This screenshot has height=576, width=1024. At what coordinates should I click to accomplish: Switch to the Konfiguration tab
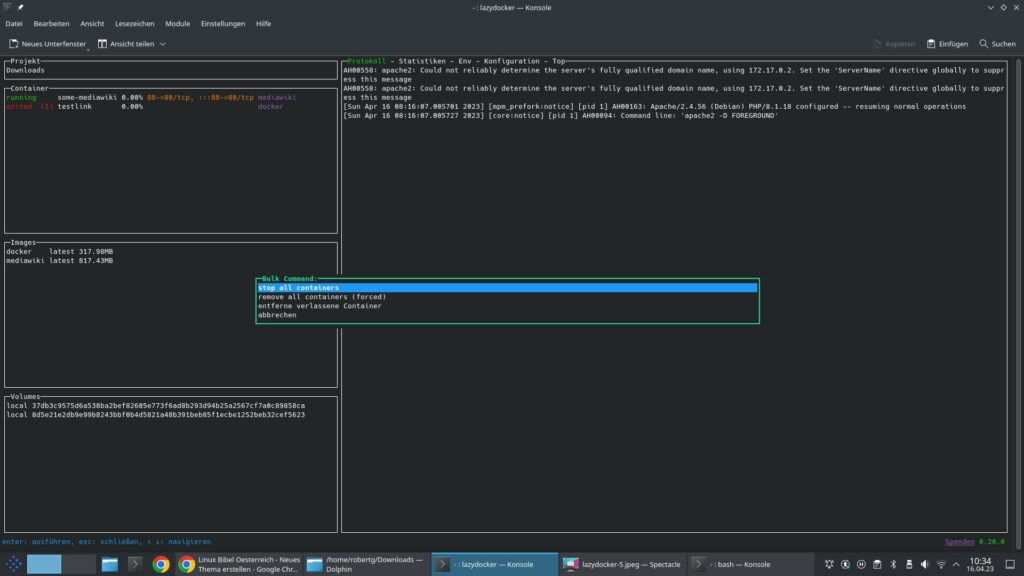(x=511, y=61)
